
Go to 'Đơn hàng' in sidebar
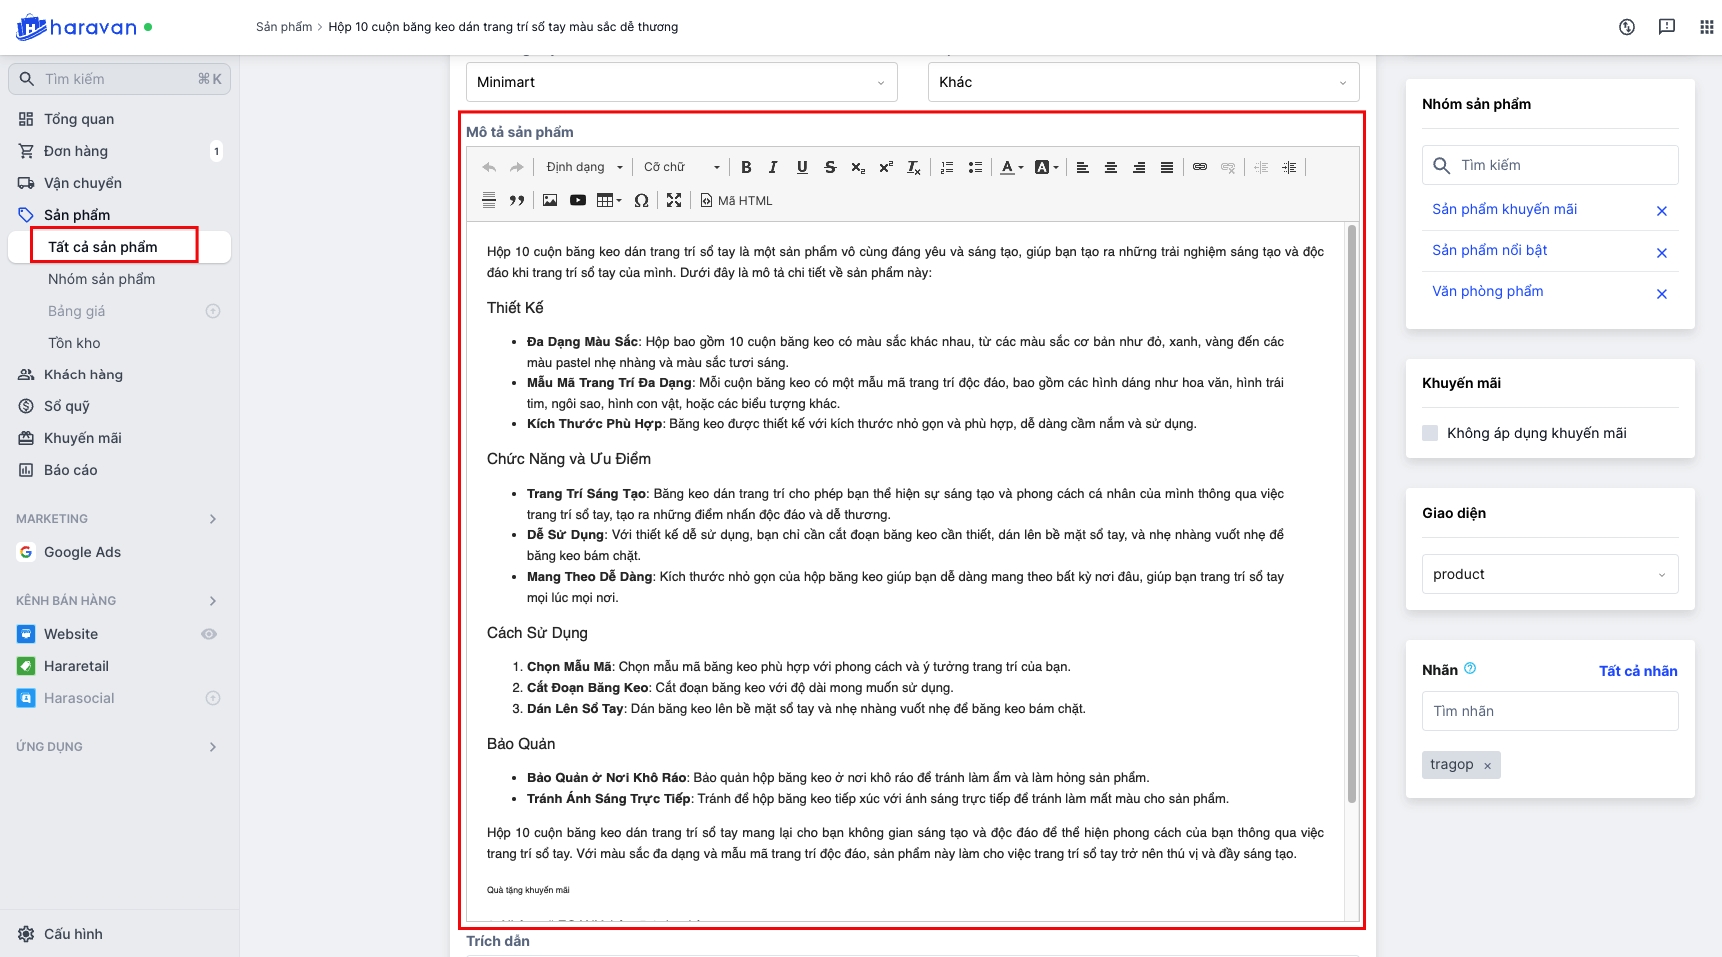coord(76,151)
